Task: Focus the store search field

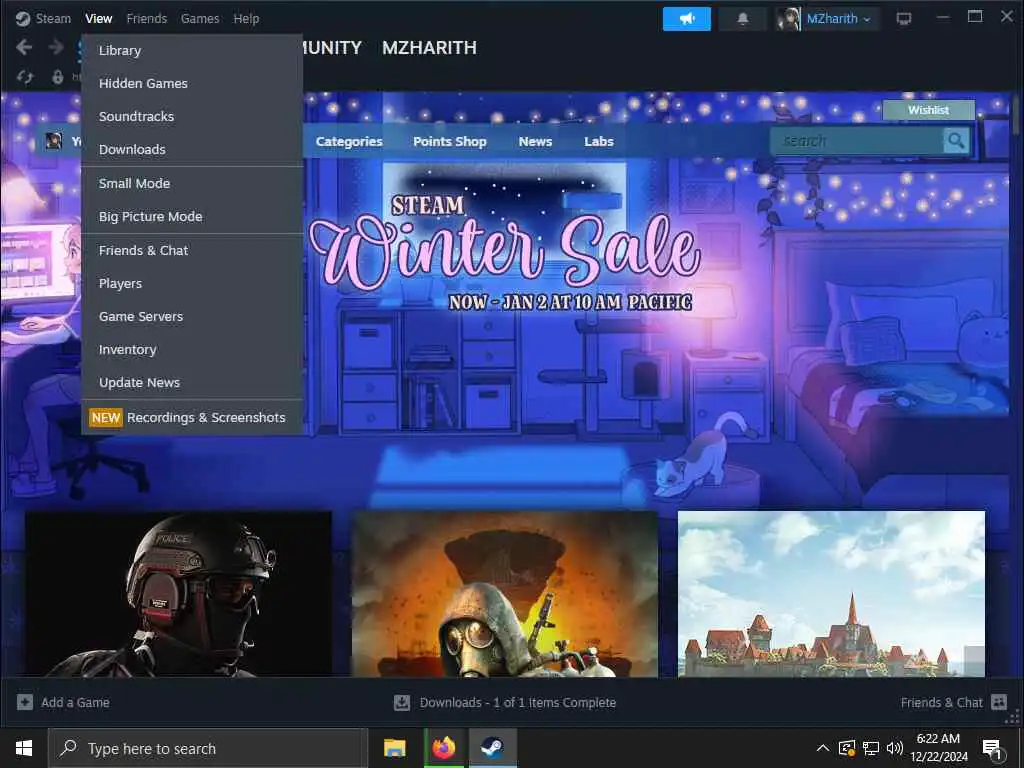Action: tap(856, 140)
